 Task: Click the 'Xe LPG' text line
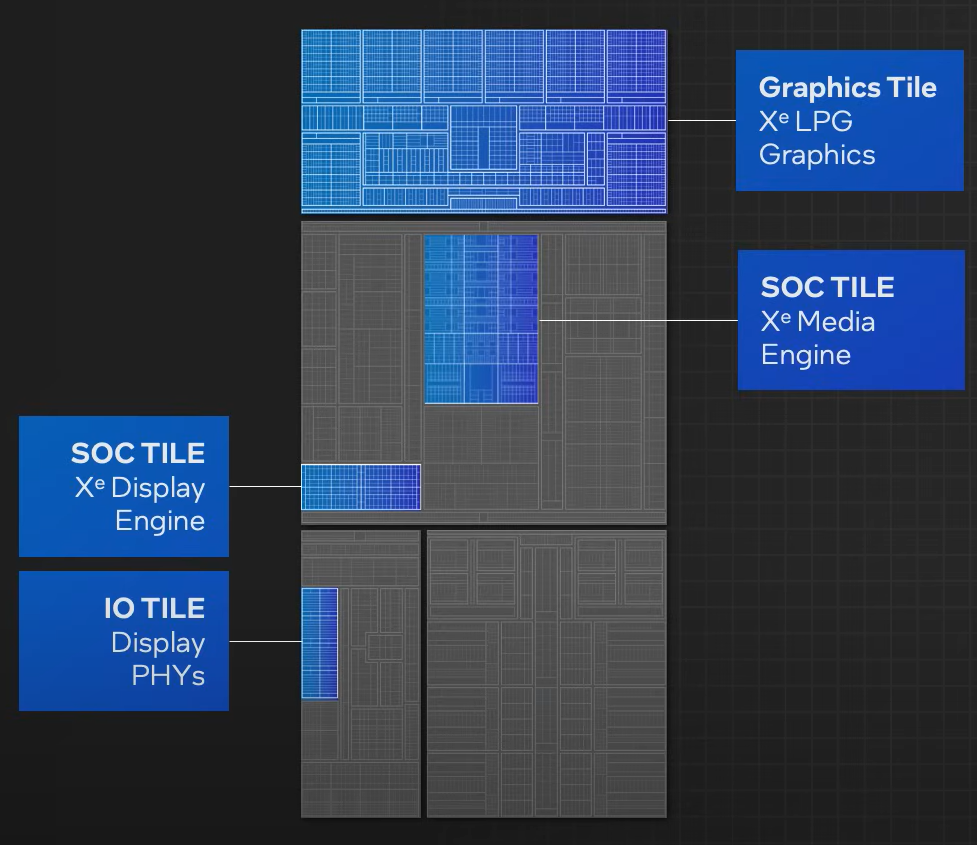(x=806, y=121)
